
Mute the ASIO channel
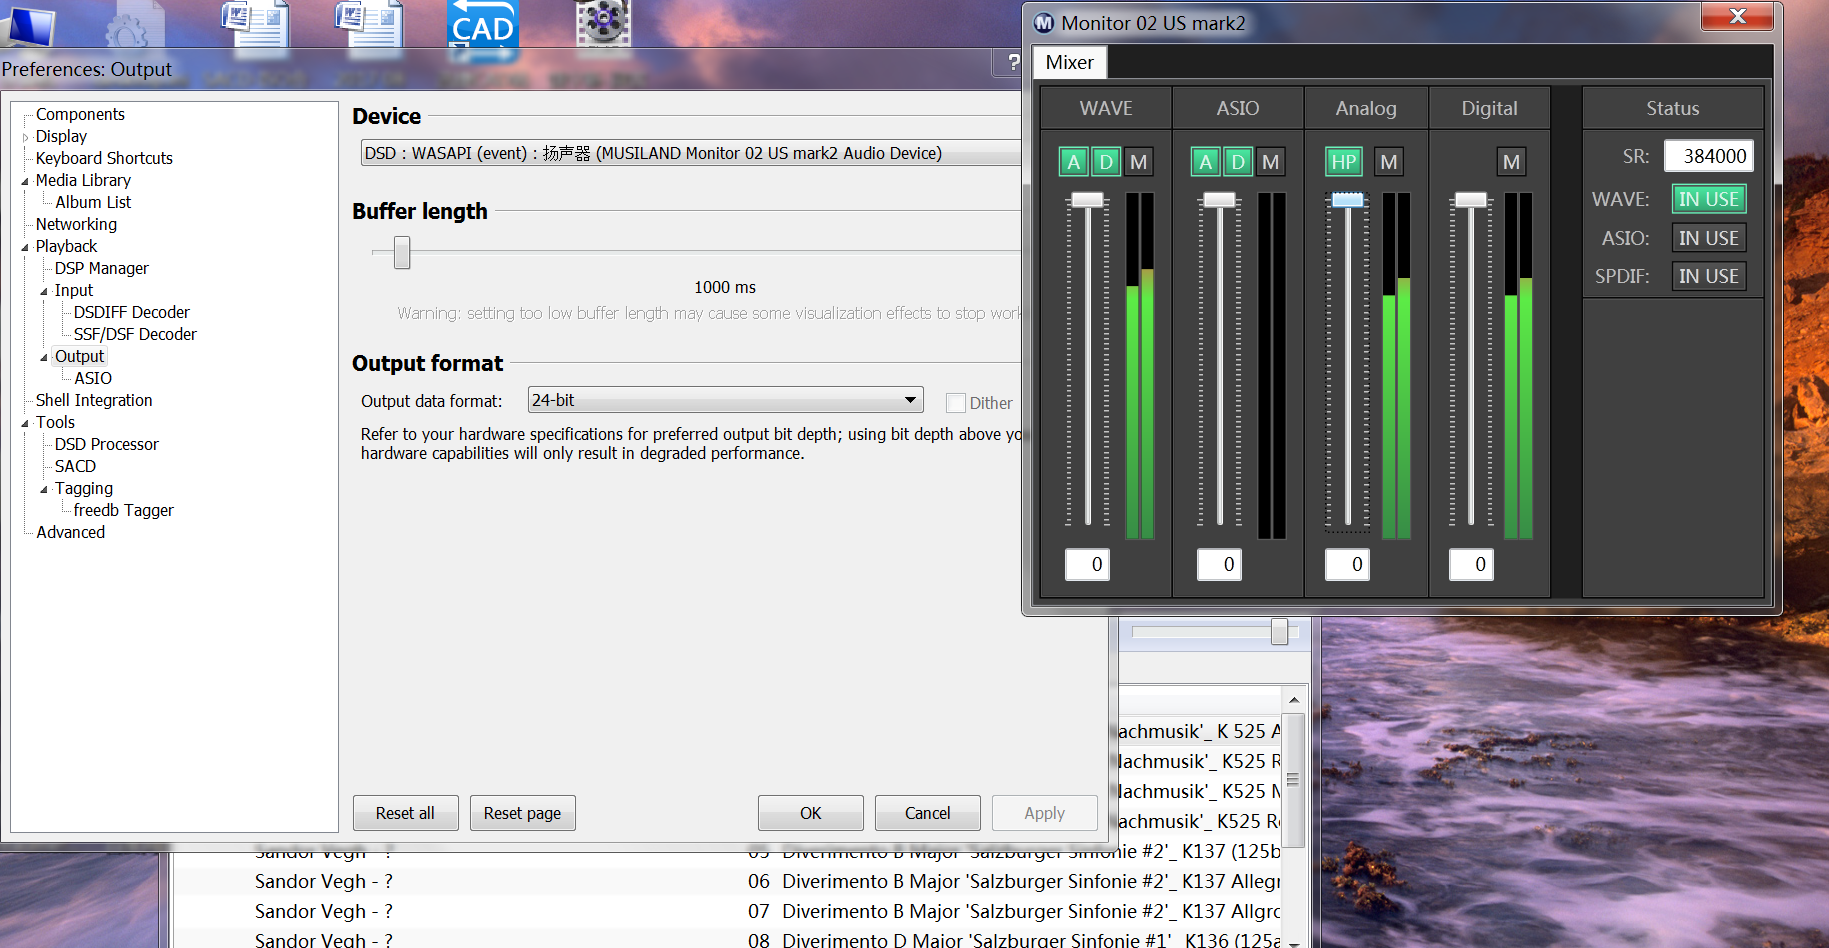(1270, 162)
